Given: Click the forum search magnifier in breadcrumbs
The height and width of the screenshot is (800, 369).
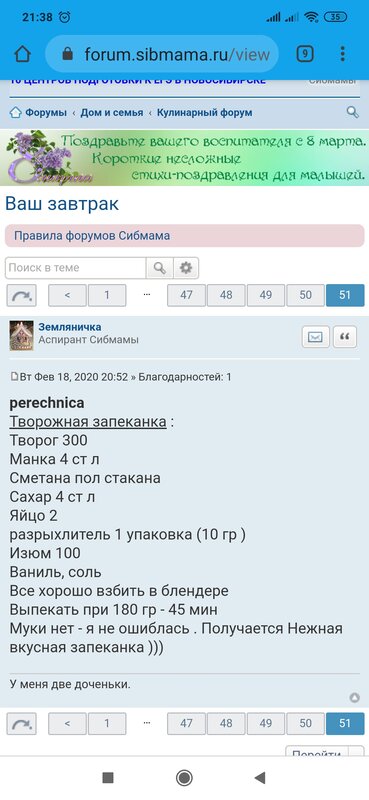Looking at the screenshot, I should tap(353, 112).
